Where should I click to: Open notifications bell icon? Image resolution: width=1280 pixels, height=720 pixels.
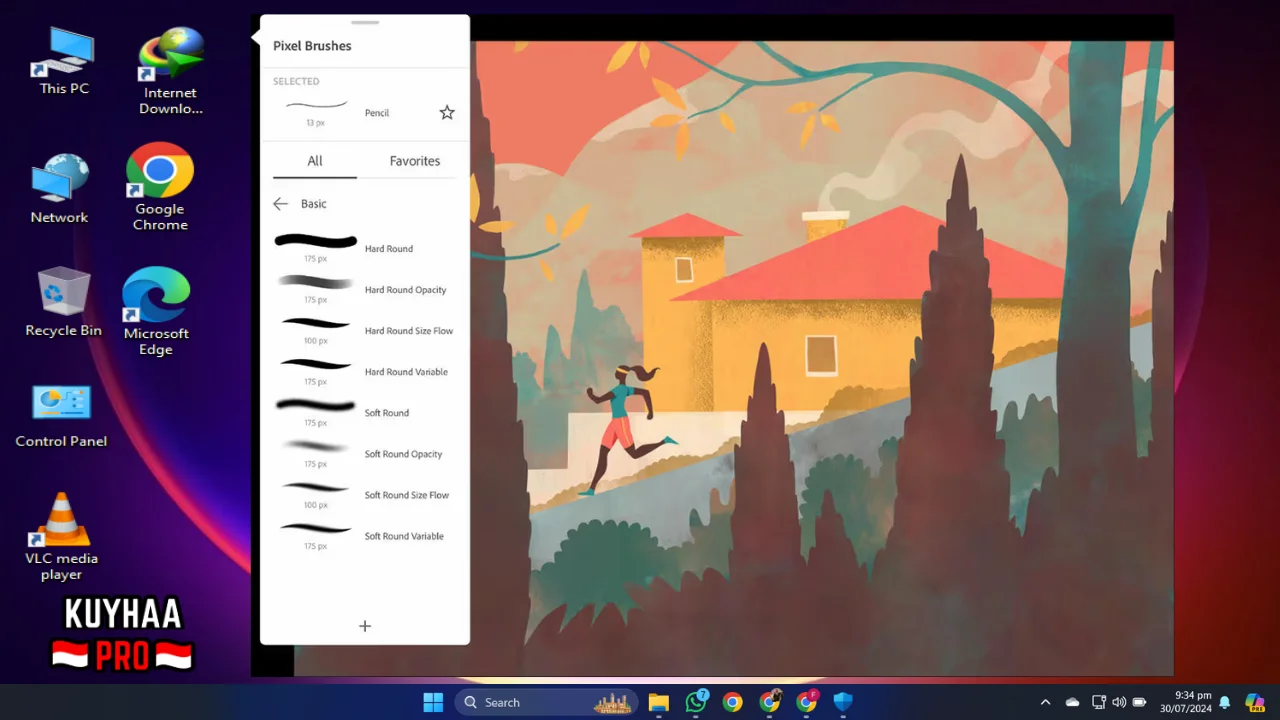point(1224,702)
